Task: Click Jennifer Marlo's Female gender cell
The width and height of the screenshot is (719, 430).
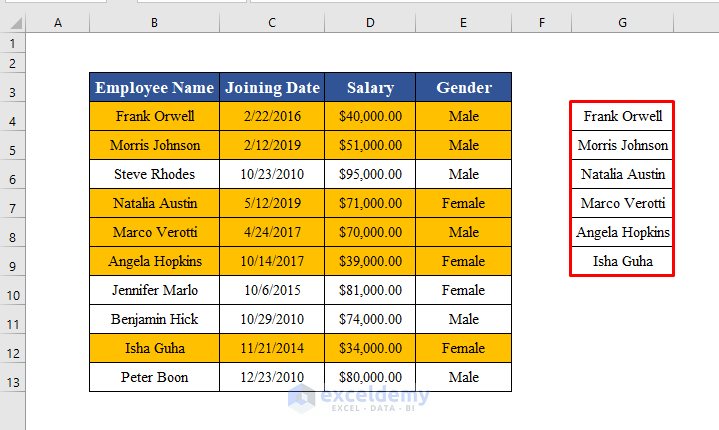Action: click(x=464, y=290)
